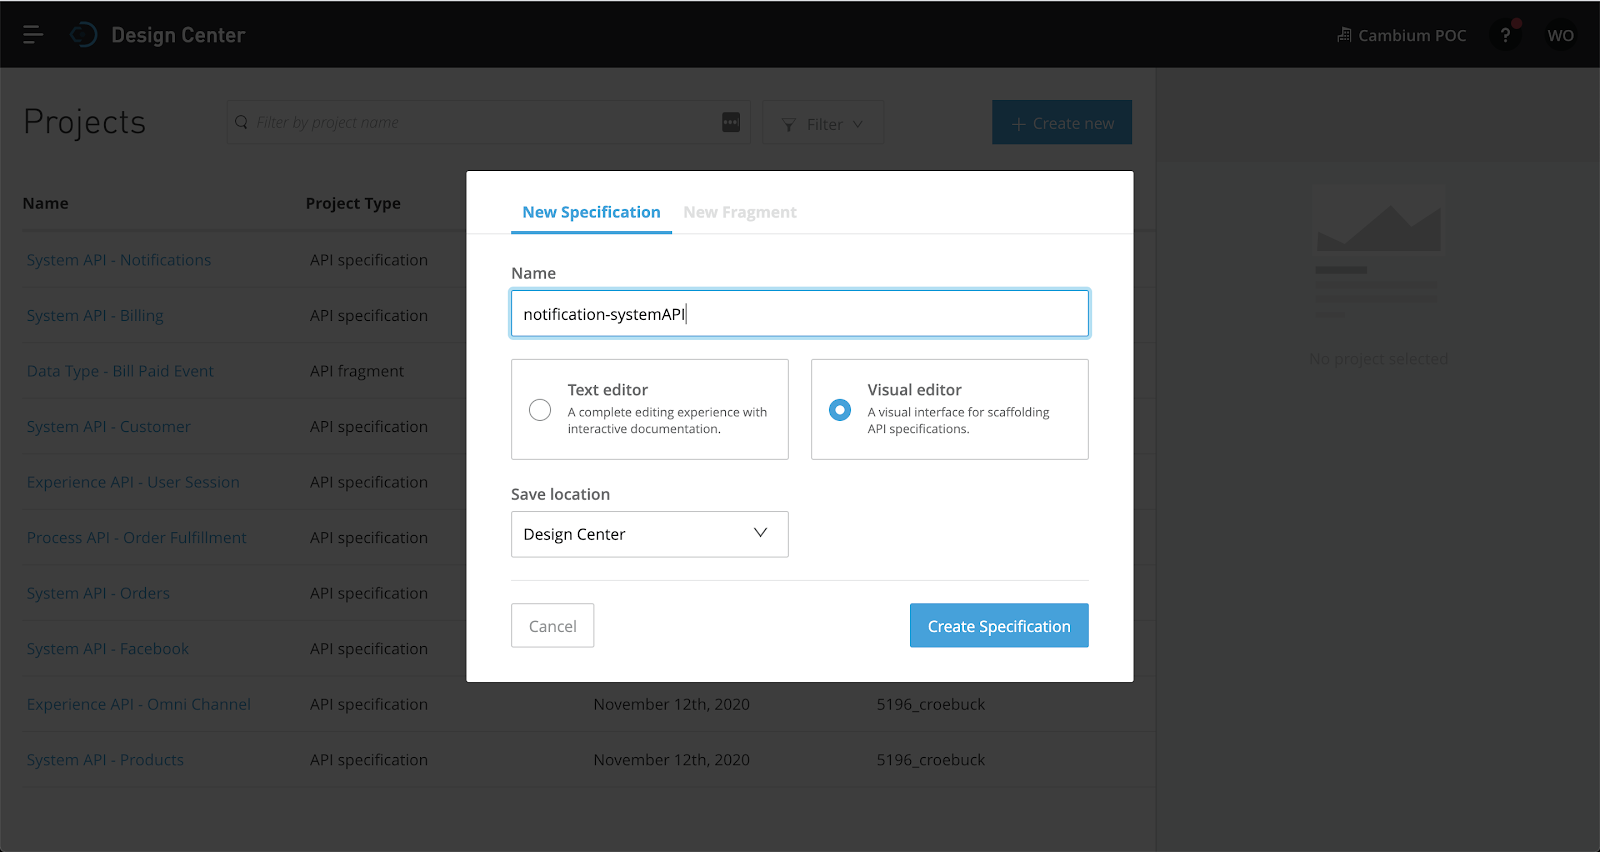Open System API - Billing project link
Viewport: 1600px width, 852px height.
coord(95,316)
